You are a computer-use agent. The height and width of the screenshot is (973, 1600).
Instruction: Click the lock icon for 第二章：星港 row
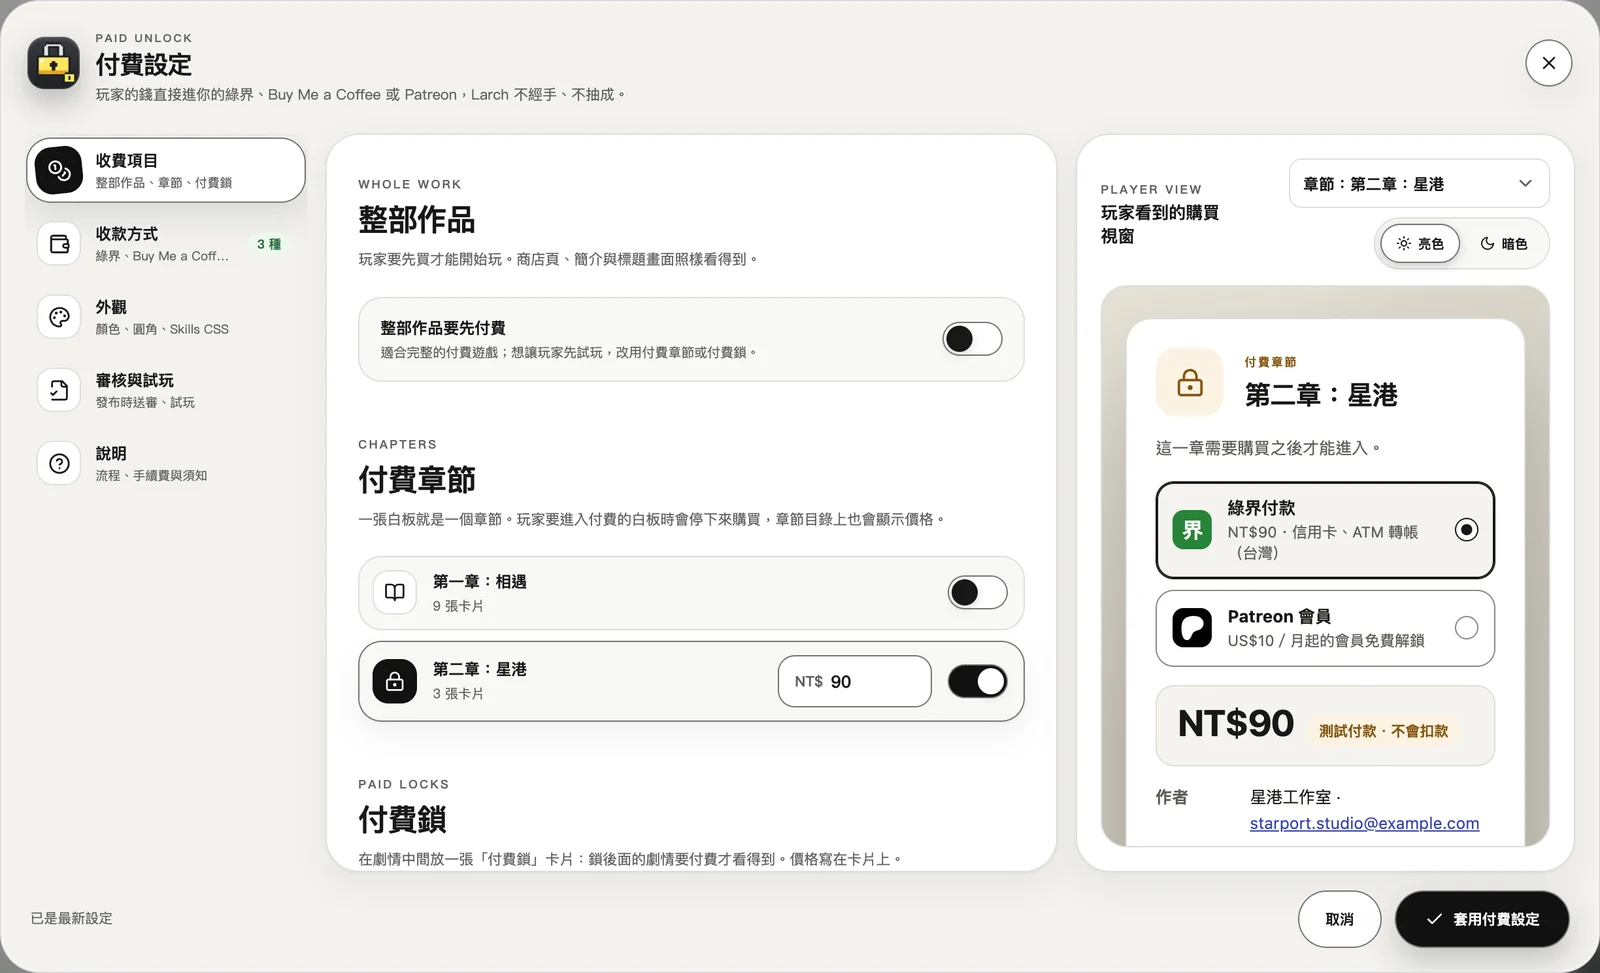click(395, 681)
